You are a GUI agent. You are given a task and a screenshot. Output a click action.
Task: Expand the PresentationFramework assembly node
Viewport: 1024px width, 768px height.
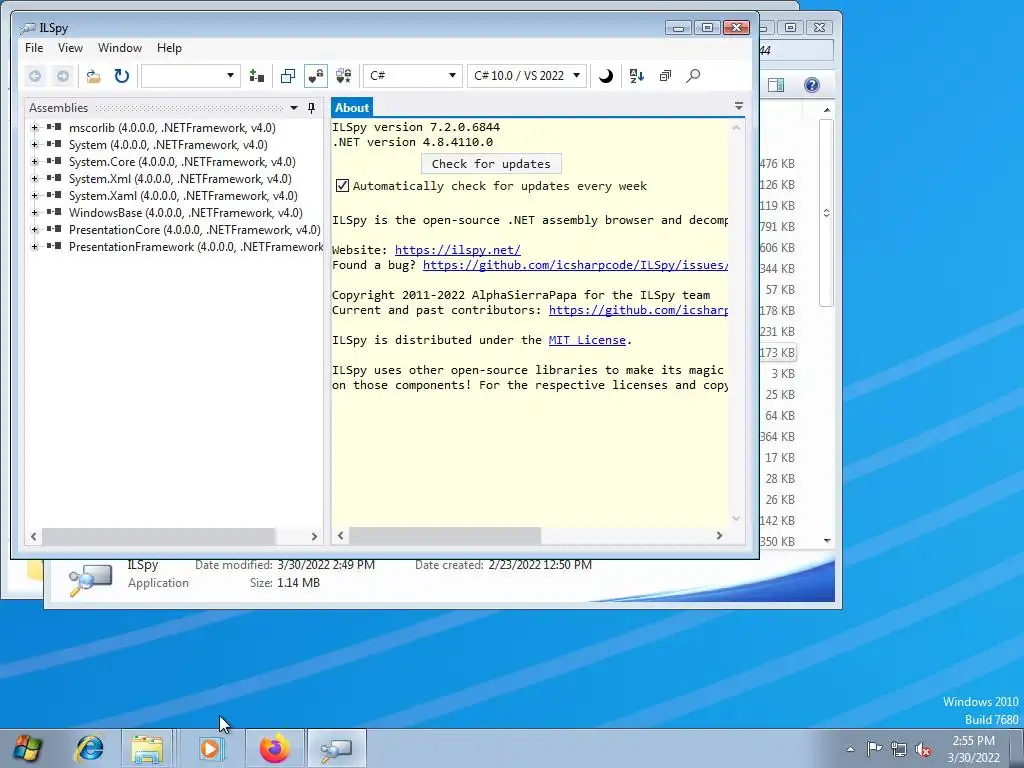35,247
